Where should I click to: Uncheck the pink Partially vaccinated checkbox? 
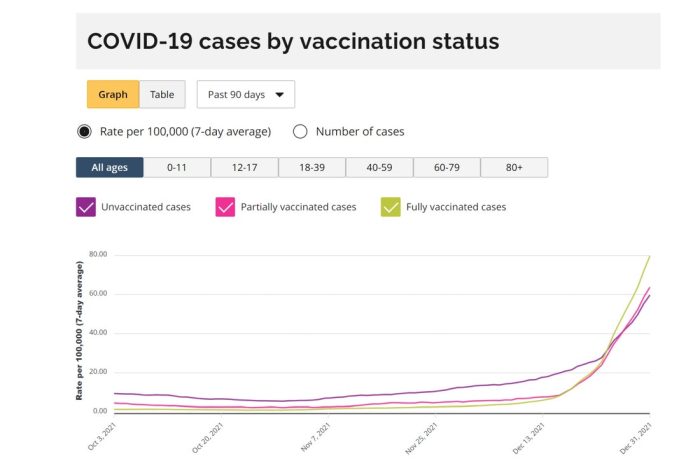click(225, 207)
